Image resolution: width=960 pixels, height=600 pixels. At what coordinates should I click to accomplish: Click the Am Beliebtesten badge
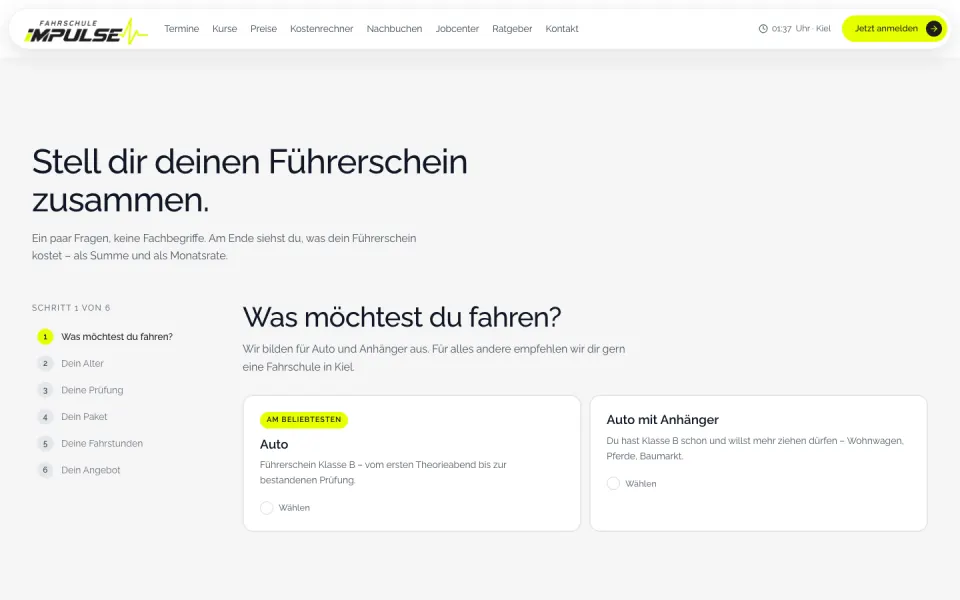(304, 419)
